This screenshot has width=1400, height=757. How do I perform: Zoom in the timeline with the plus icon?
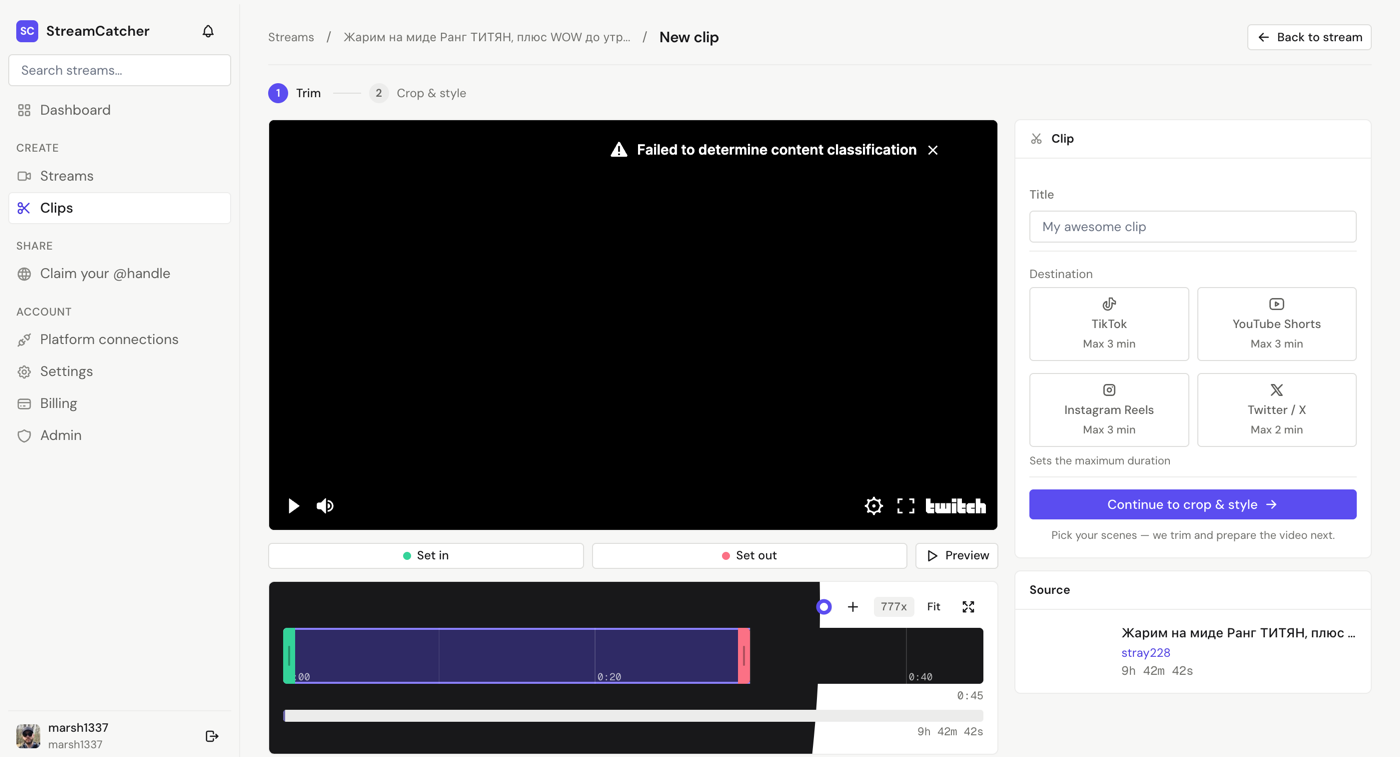pos(853,607)
